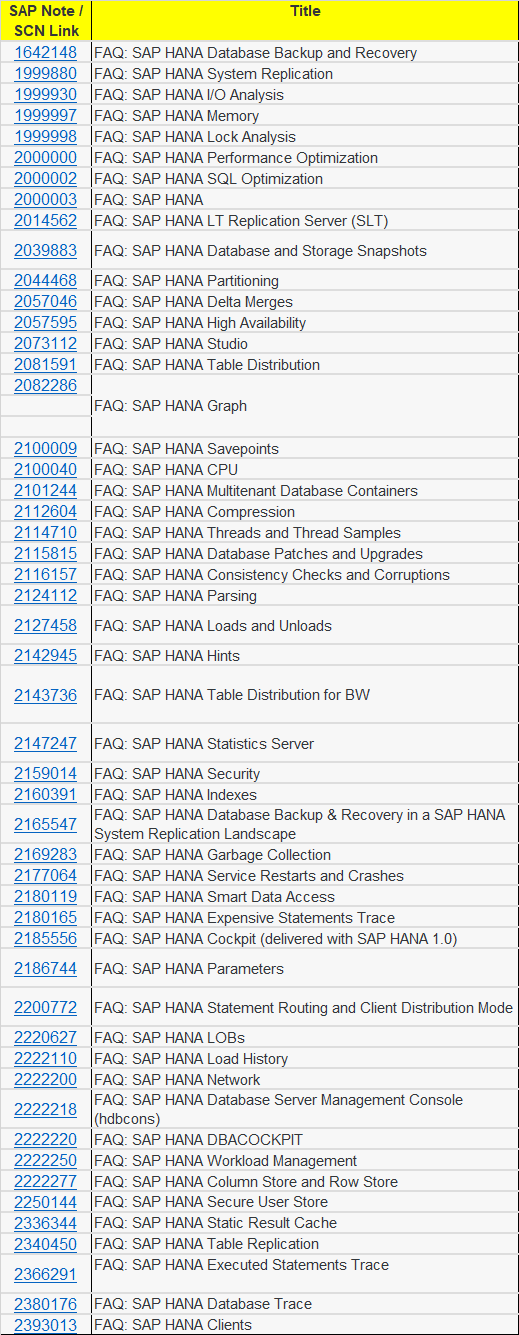Open SAP Note 2112604 link
The height and width of the screenshot is (1335, 519).
pyautogui.click(x=45, y=512)
